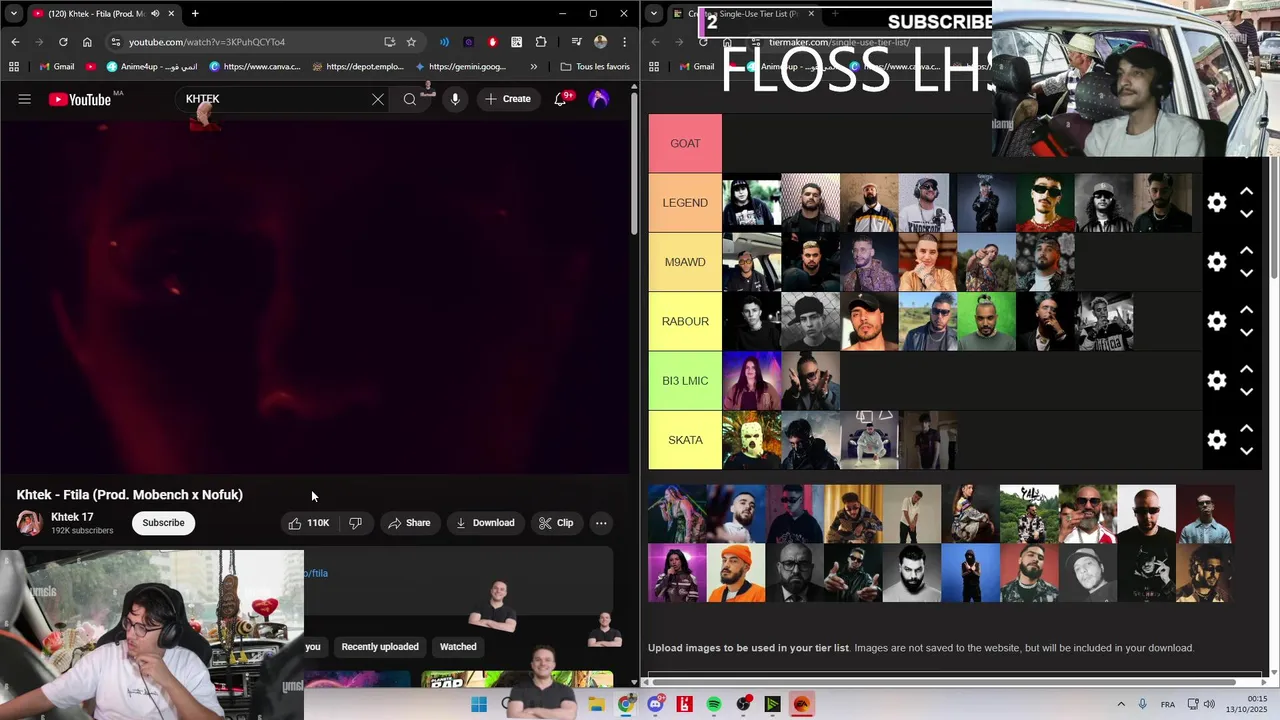Click the SKATA tier label
Screen dimensions: 1280x720
[685, 440]
